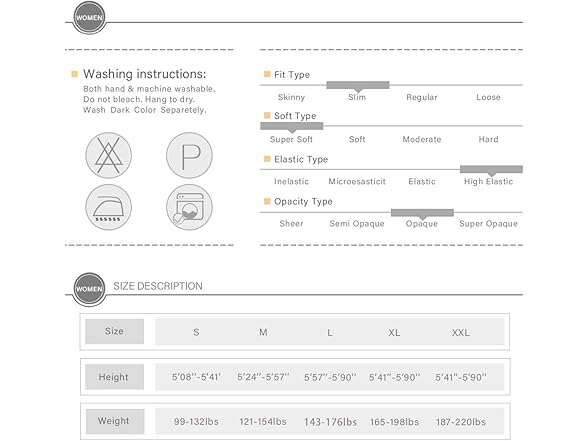The width and height of the screenshot is (588, 441).
Task: Click the dry-clean P circle icon
Action: [x=189, y=155]
